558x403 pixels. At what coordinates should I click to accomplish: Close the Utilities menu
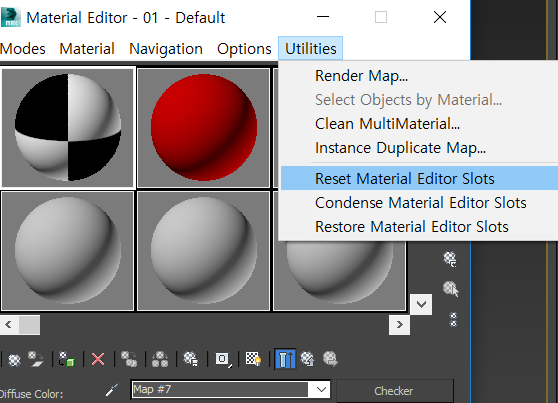(x=310, y=48)
